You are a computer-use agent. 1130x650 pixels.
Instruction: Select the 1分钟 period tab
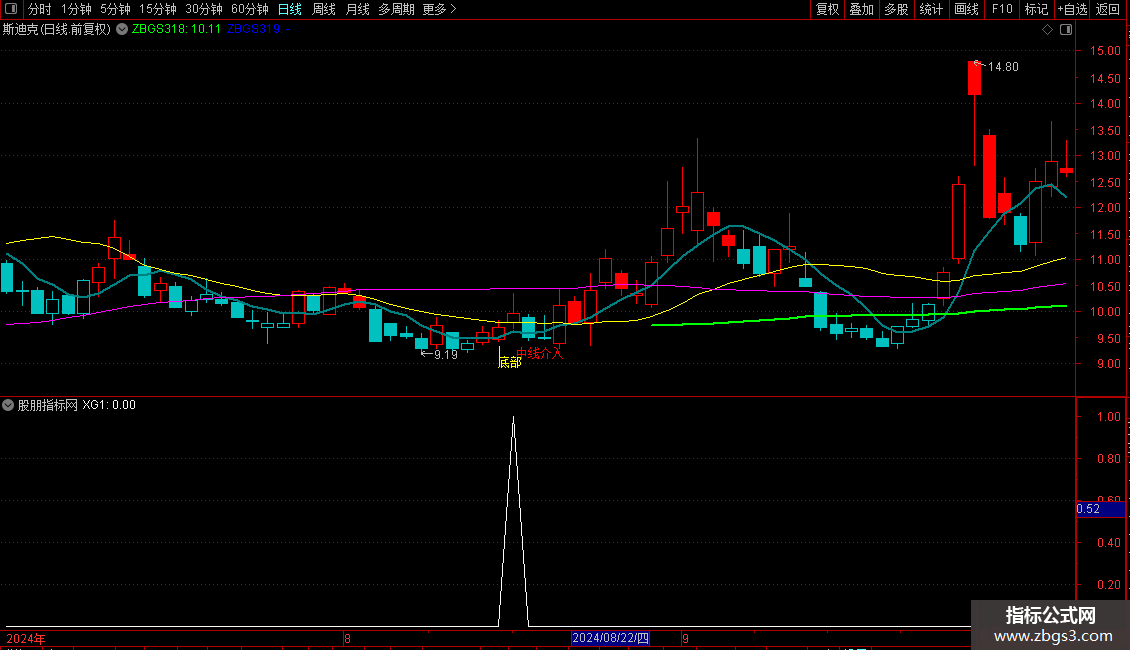(x=76, y=9)
